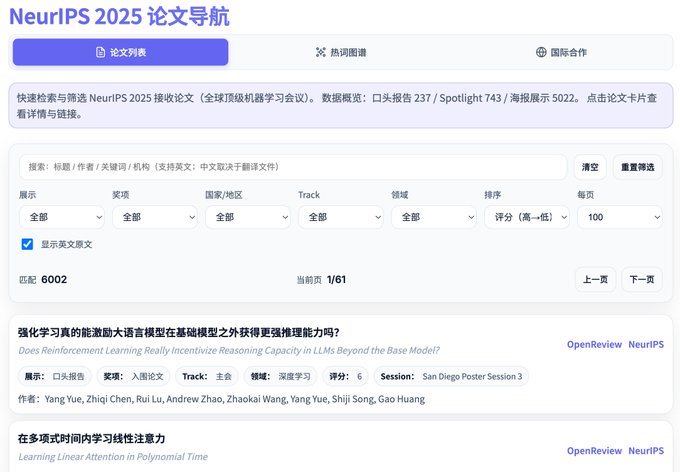Switch to the 热词图谱 tab
680x472 pixels.
tap(341, 52)
